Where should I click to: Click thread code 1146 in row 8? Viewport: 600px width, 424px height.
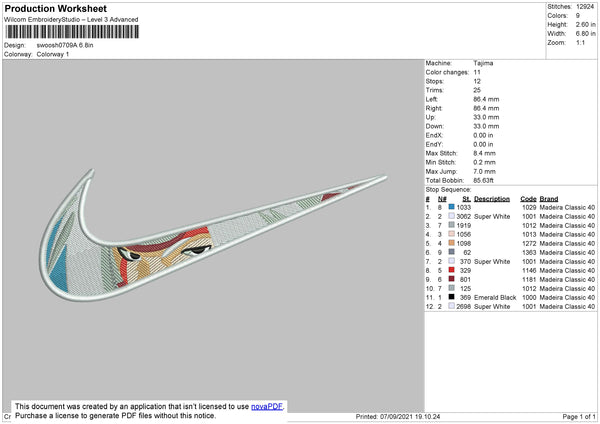(x=529, y=271)
